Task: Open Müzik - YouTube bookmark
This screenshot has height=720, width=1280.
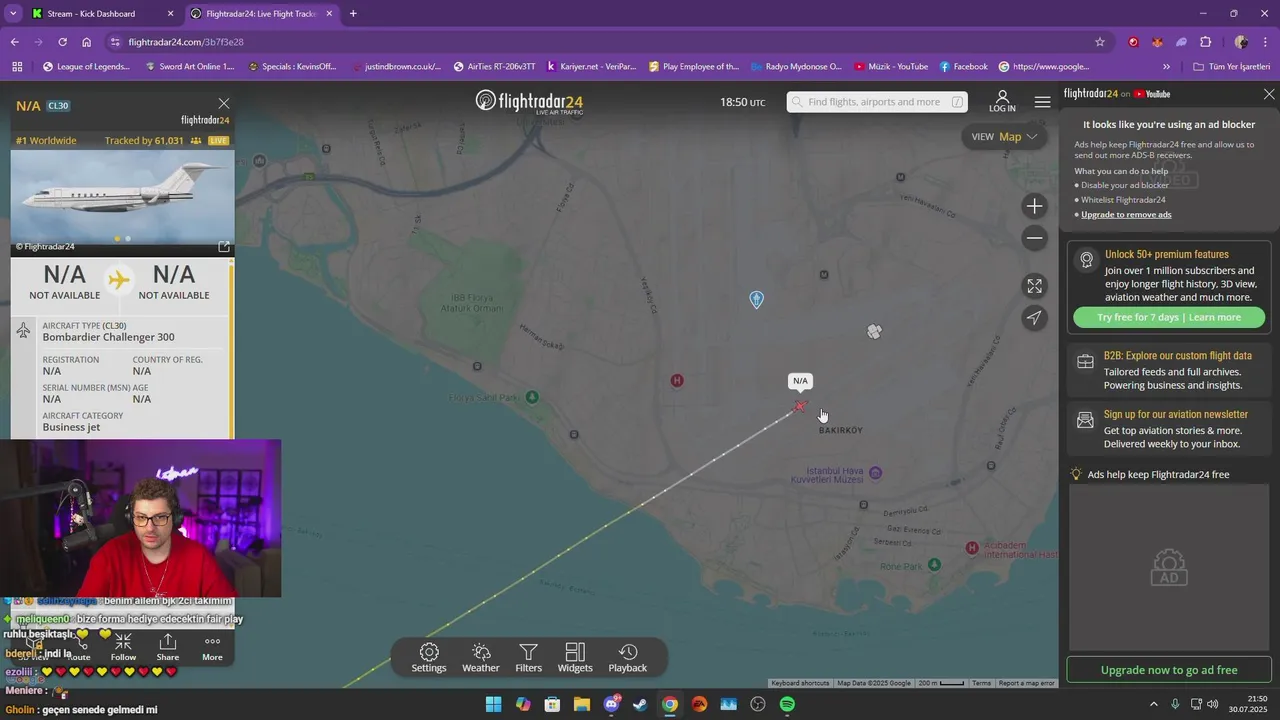Action: point(891,67)
